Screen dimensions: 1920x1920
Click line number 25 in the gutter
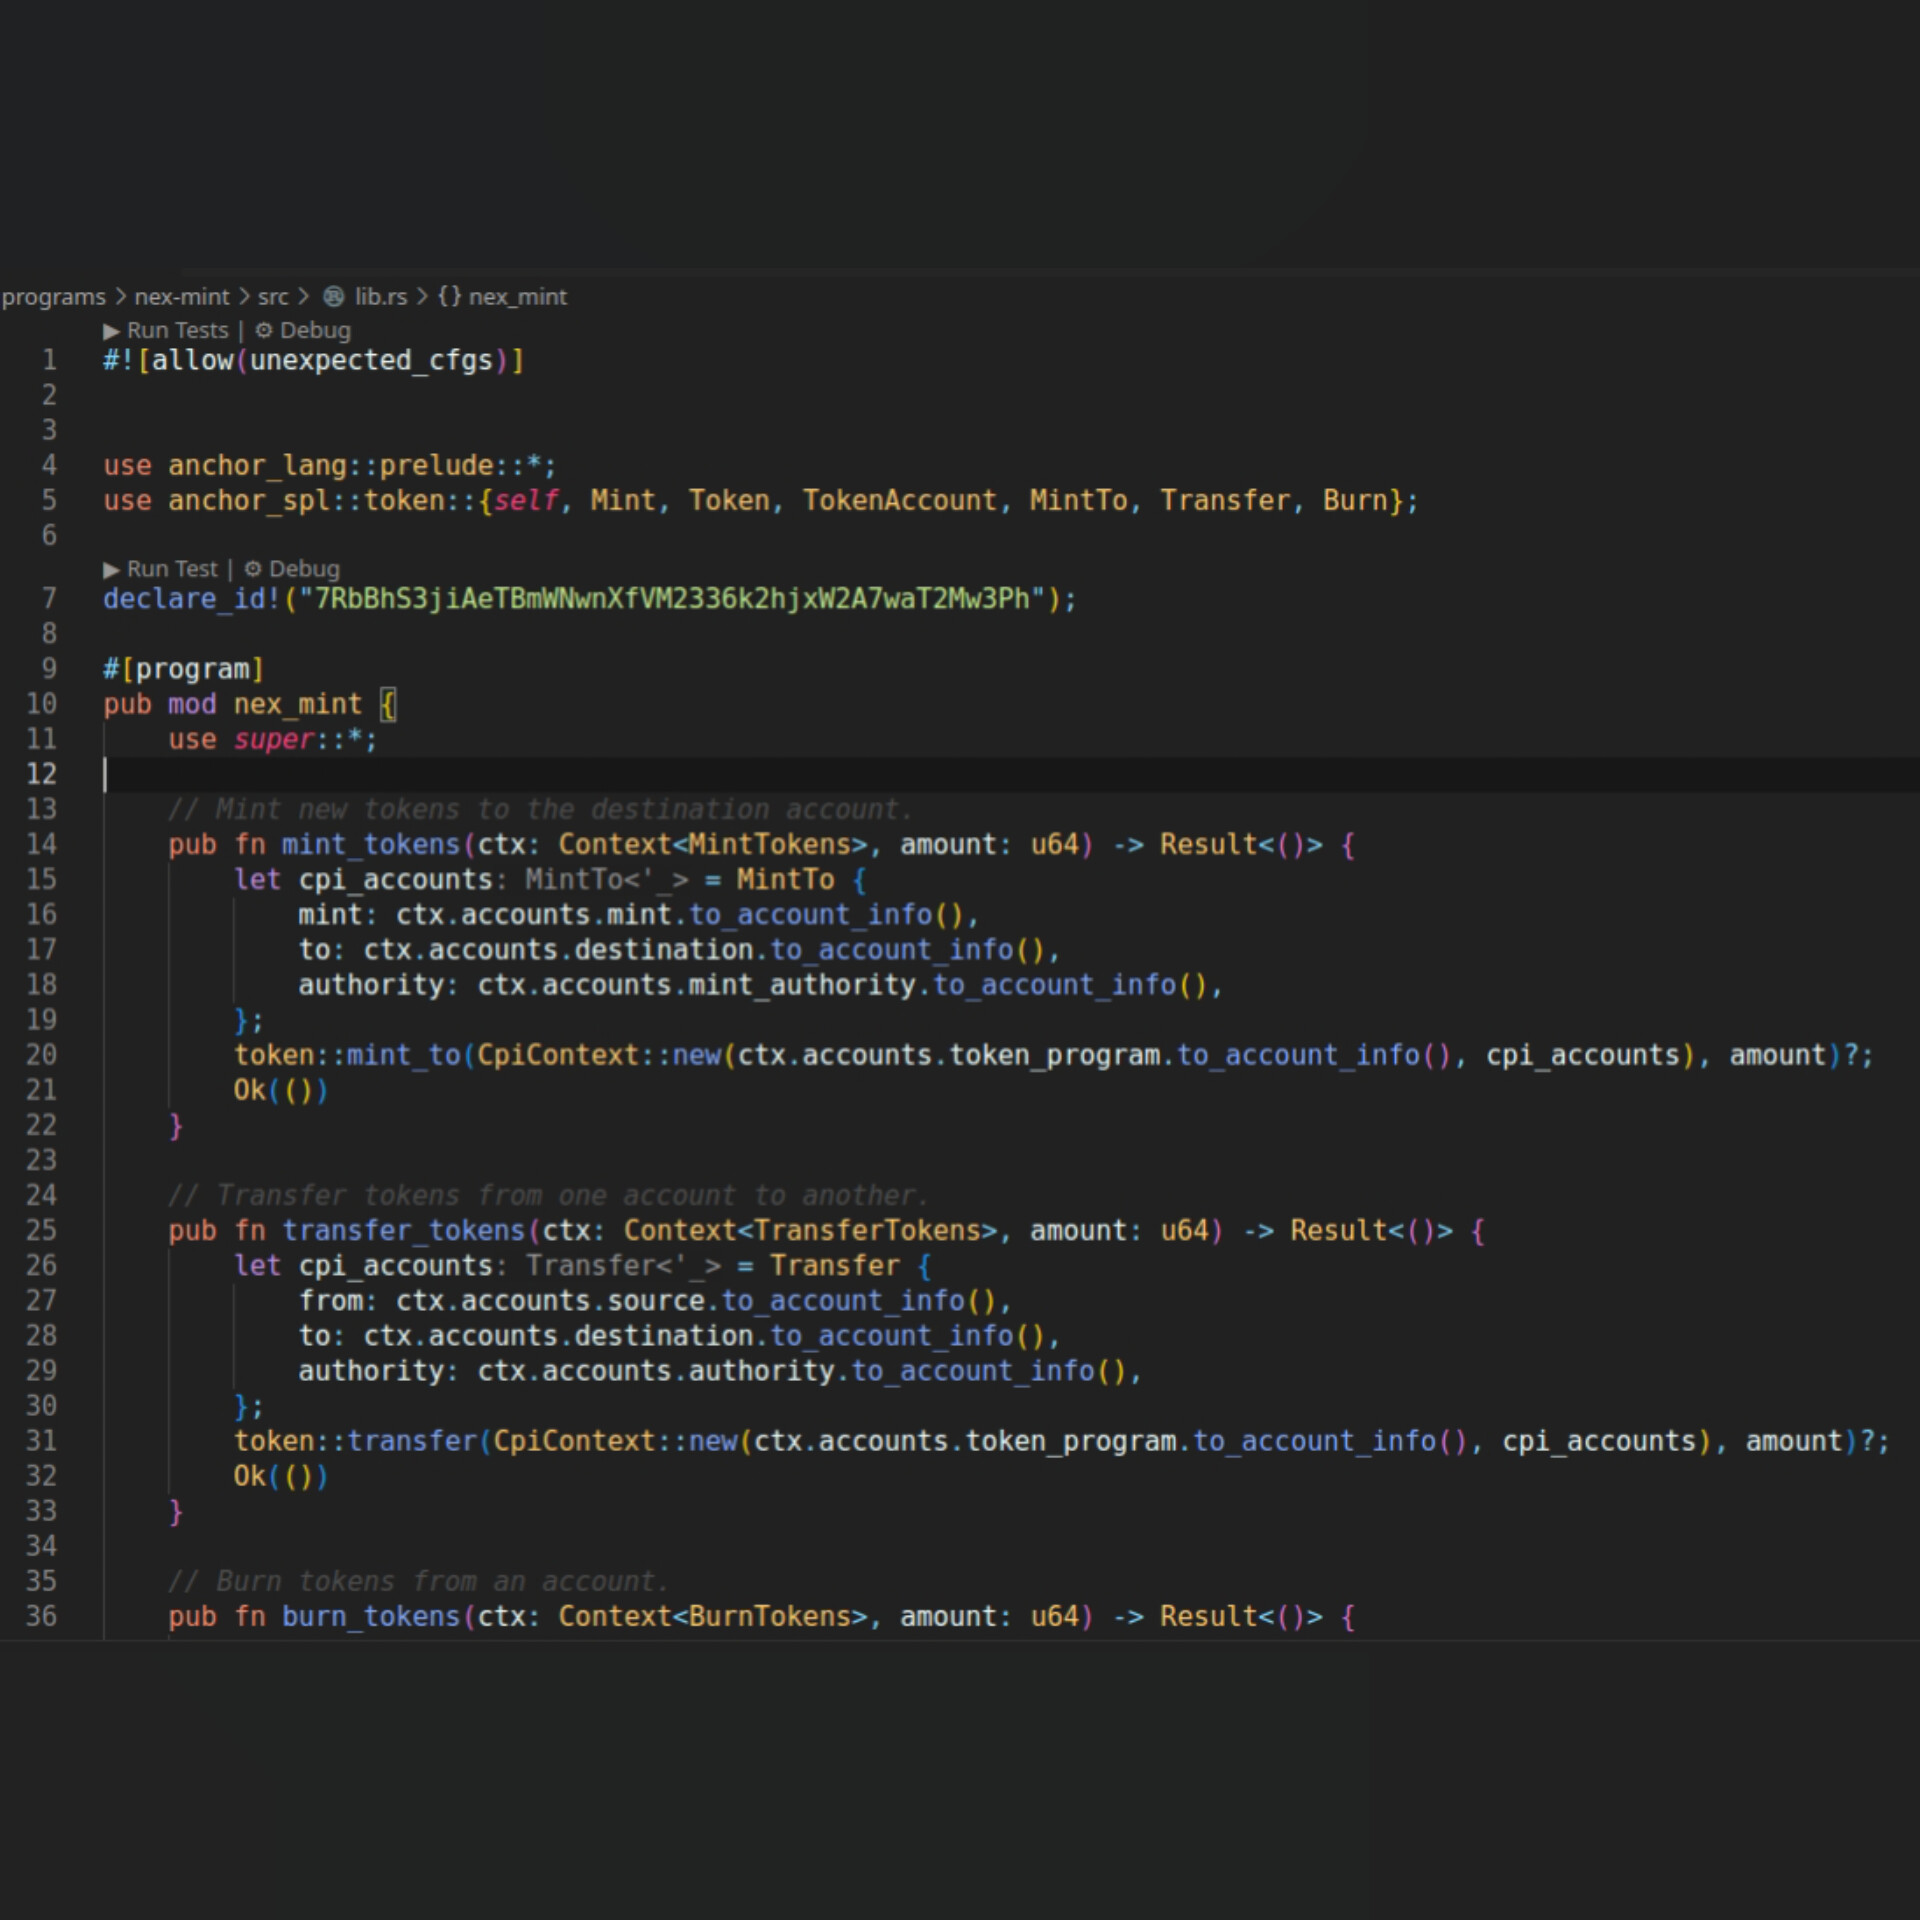(41, 1231)
